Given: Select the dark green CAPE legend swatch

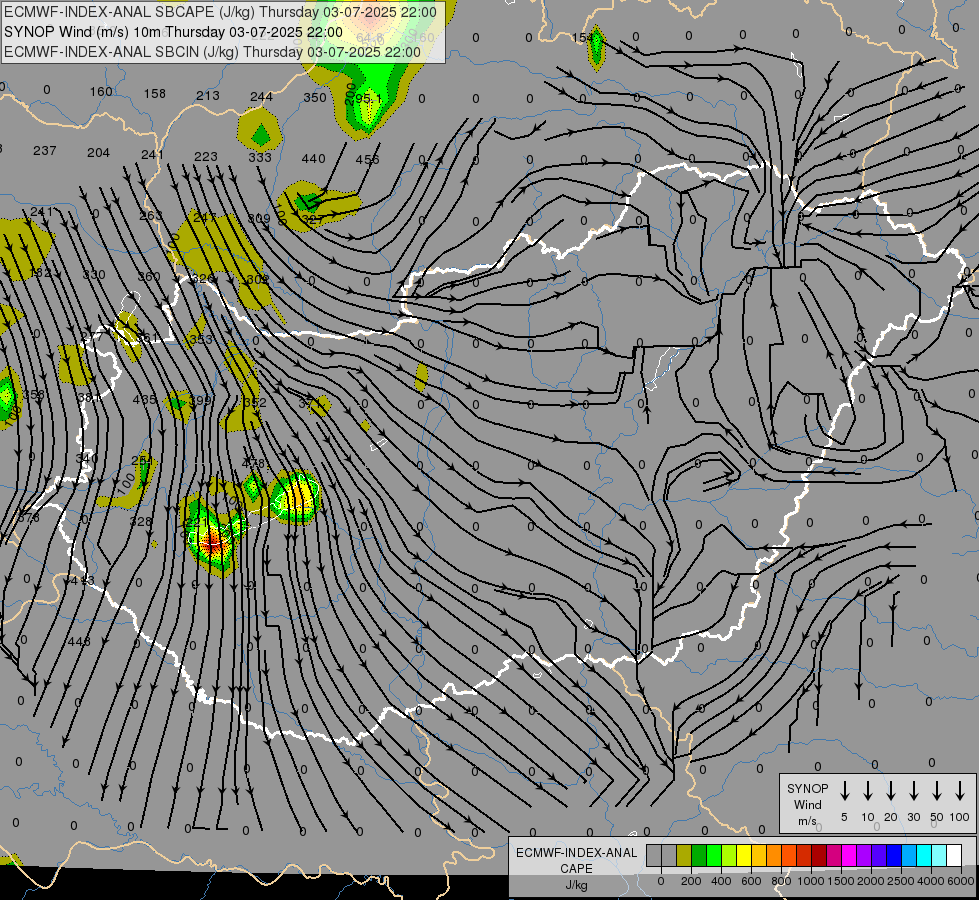Looking at the screenshot, I should coord(699,856).
